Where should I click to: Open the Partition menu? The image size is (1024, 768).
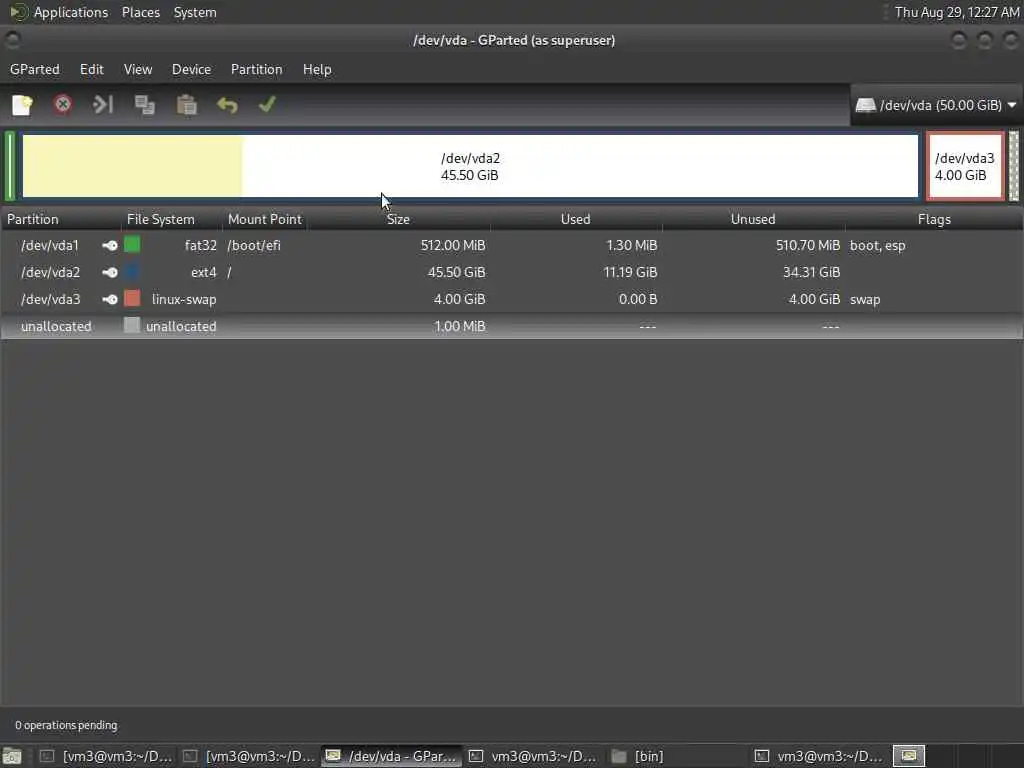(x=257, y=69)
